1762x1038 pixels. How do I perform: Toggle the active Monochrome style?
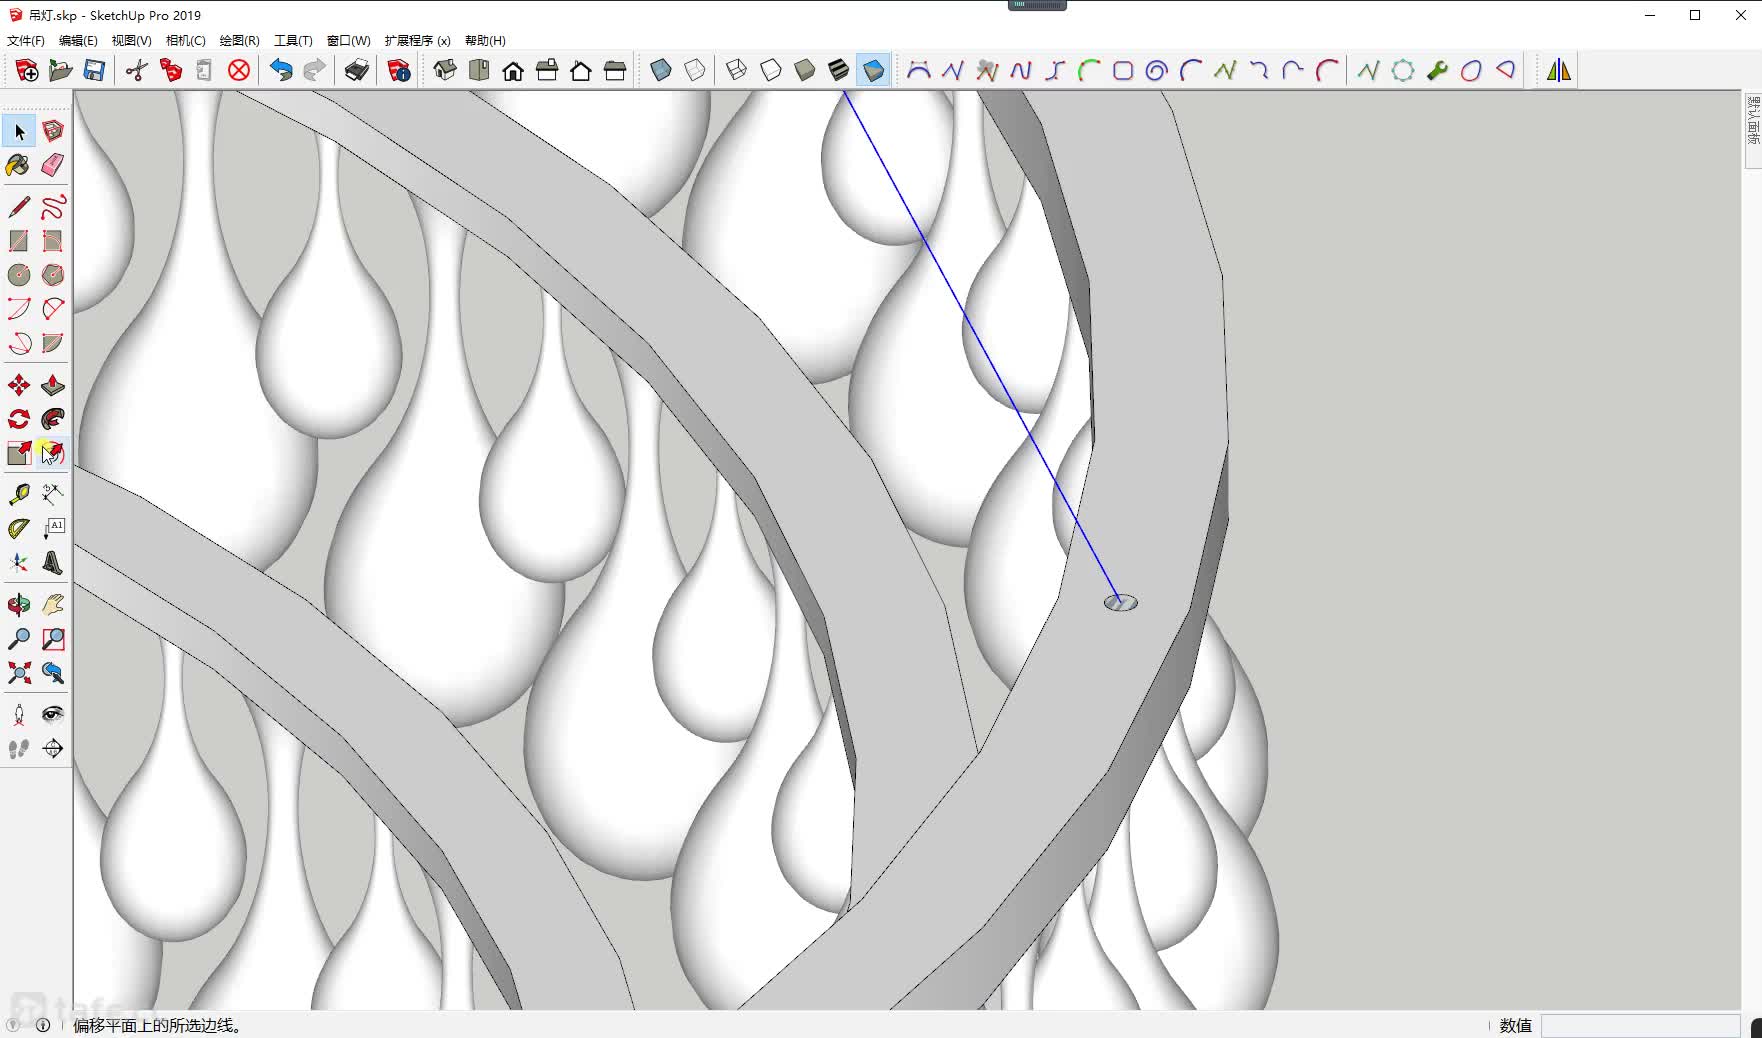click(873, 70)
